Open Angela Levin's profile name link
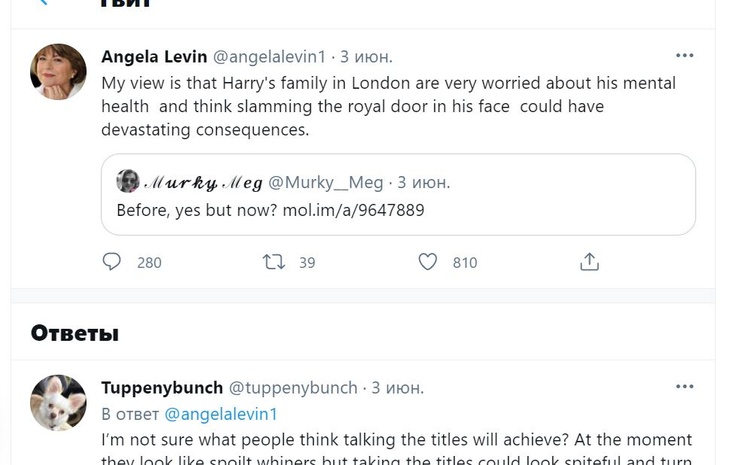This screenshot has height=465, width=730. pyautogui.click(x=153, y=56)
